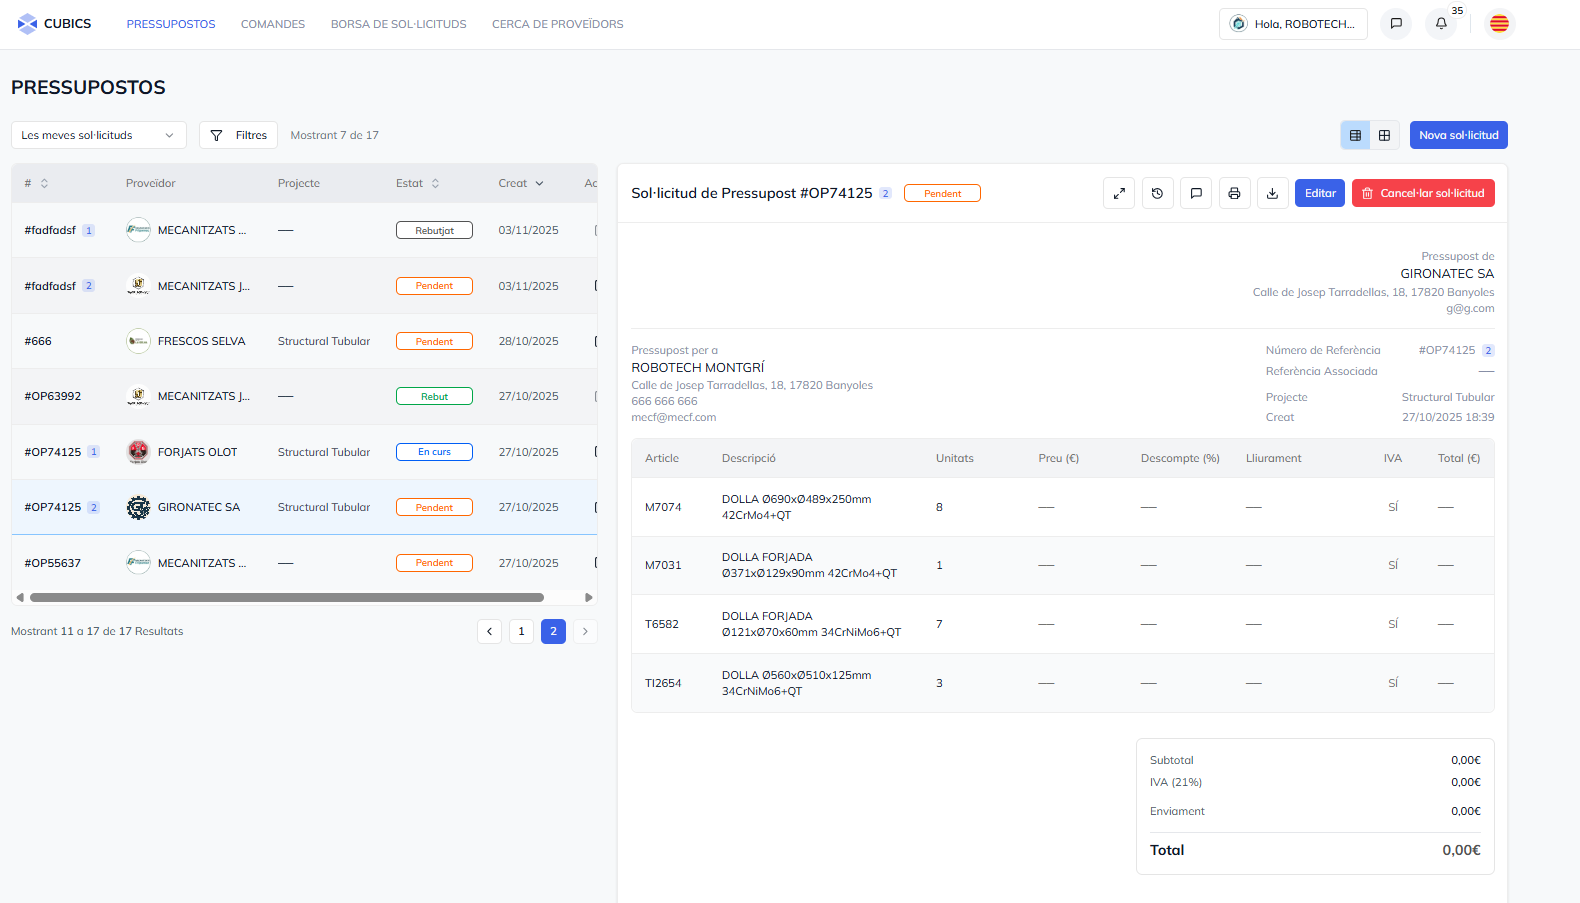The width and height of the screenshot is (1580, 903).
Task: Print the quote request
Action: click(x=1234, y=193)
